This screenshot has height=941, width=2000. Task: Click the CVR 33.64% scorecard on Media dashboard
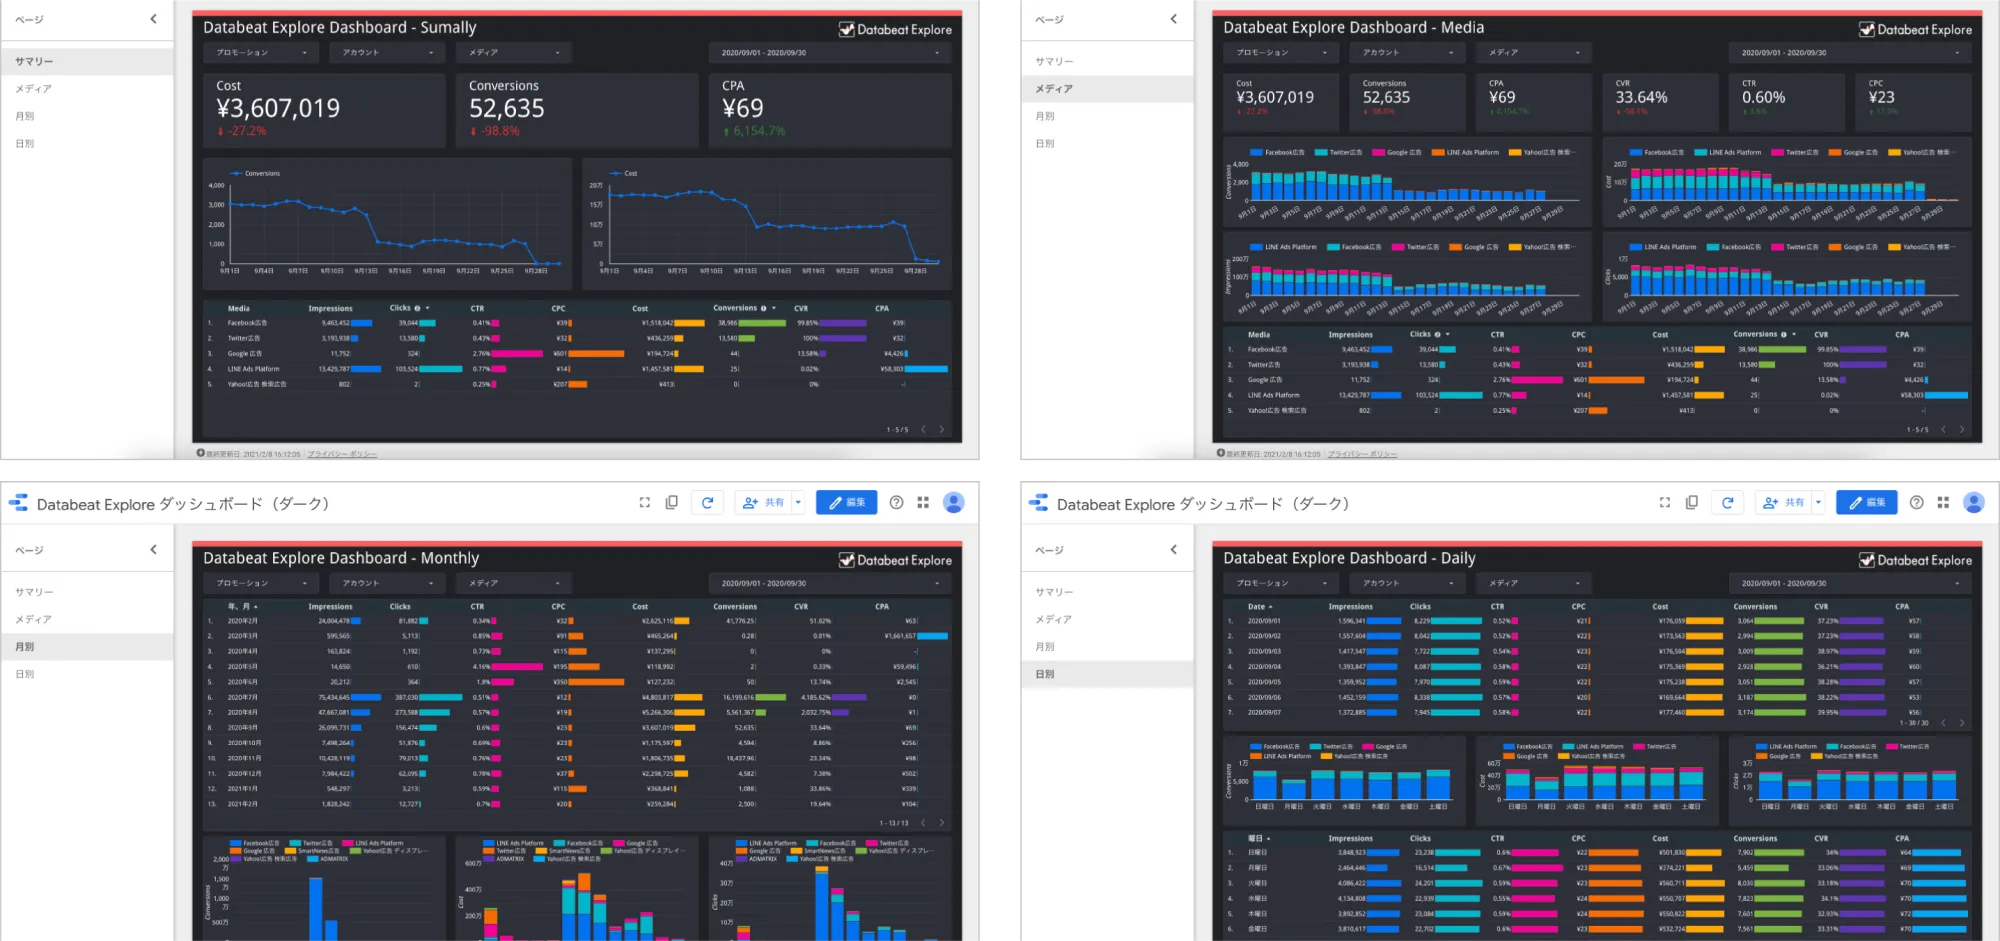tap(1661, 102)
